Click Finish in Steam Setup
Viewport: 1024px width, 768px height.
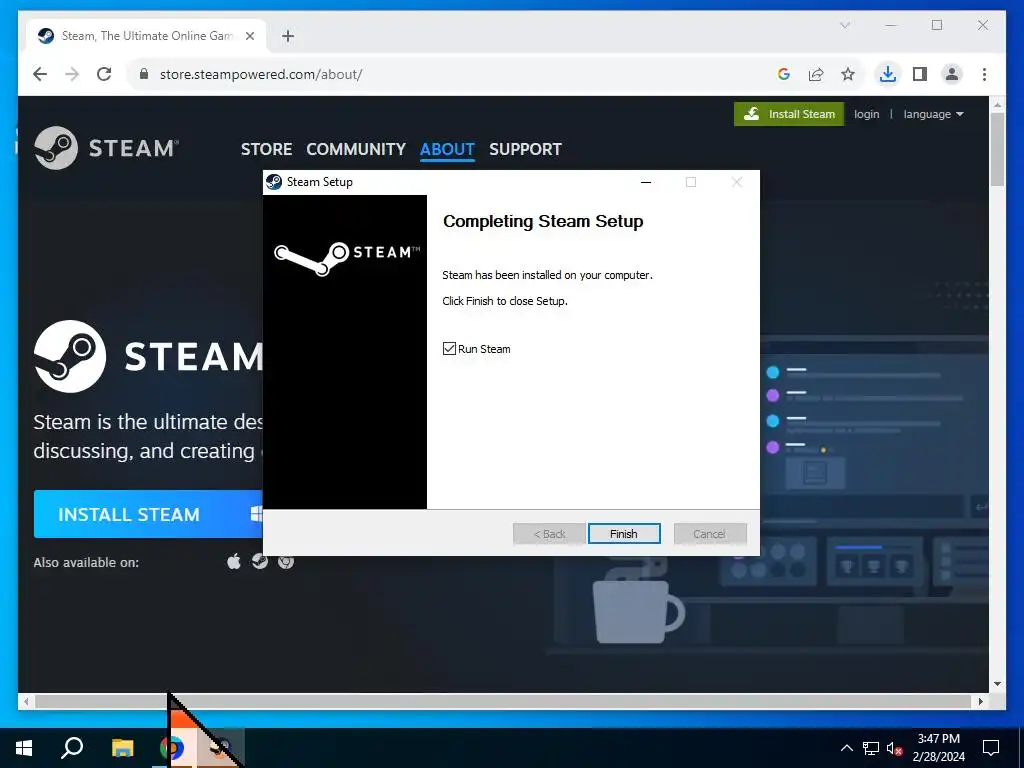[624, 534]
